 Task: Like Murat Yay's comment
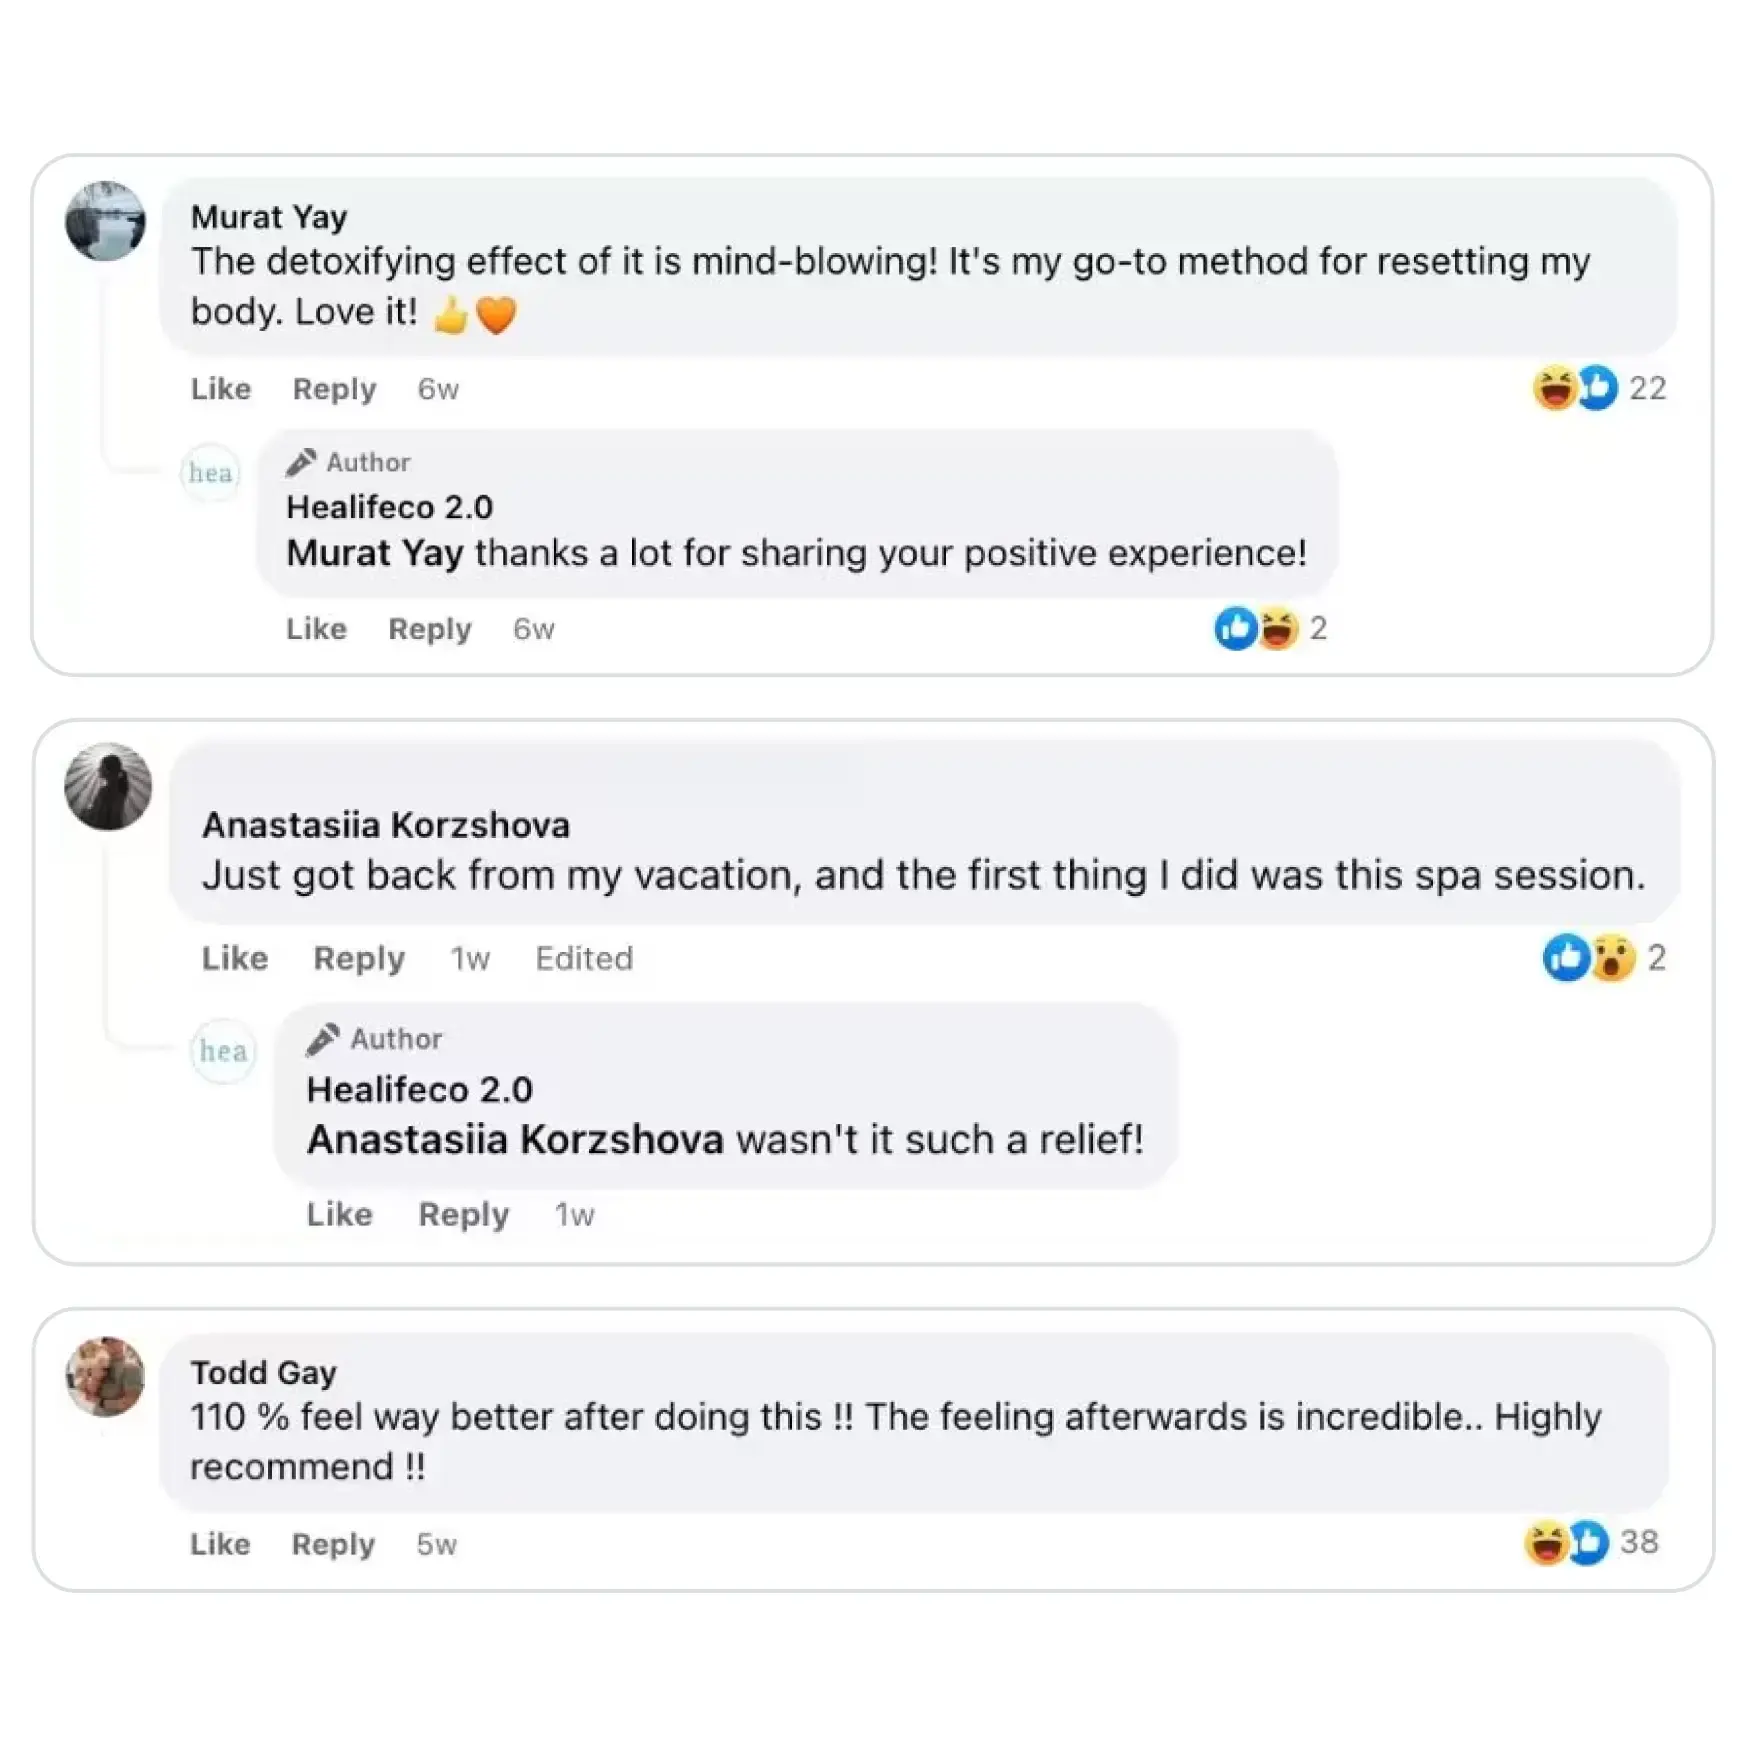(220, 389)
